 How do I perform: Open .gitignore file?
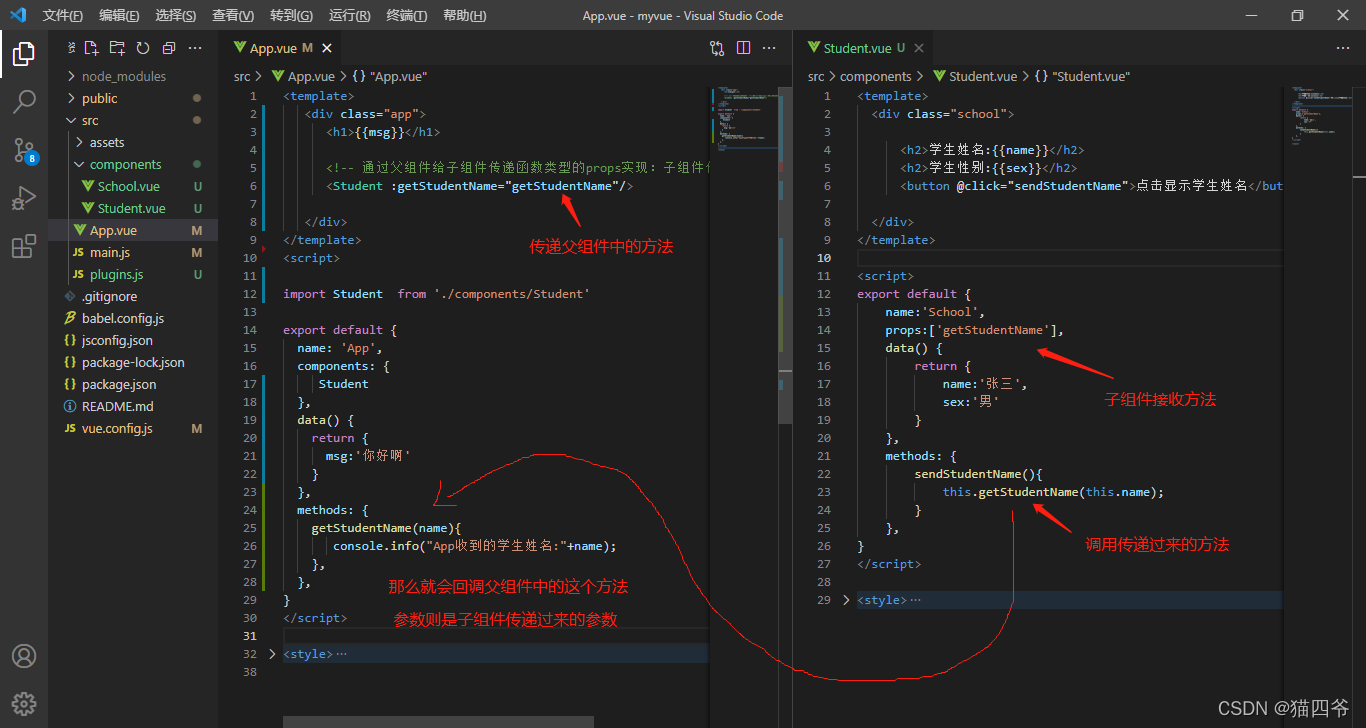point(133,296)
